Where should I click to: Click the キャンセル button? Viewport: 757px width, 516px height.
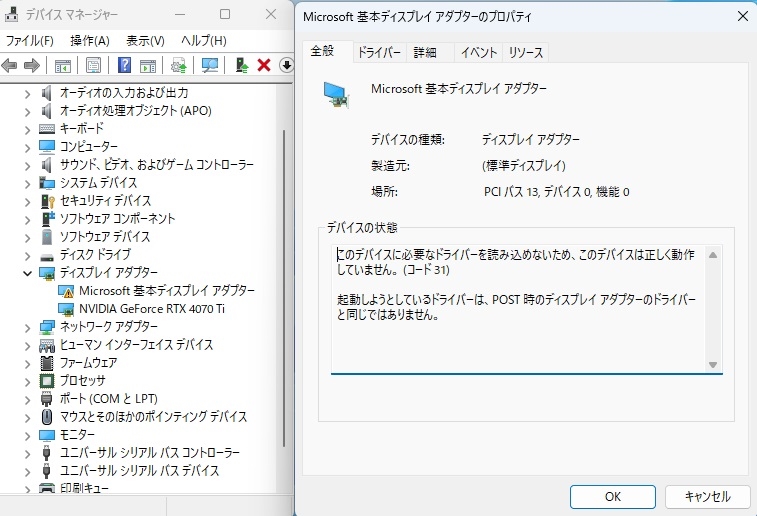pos(707,497)
